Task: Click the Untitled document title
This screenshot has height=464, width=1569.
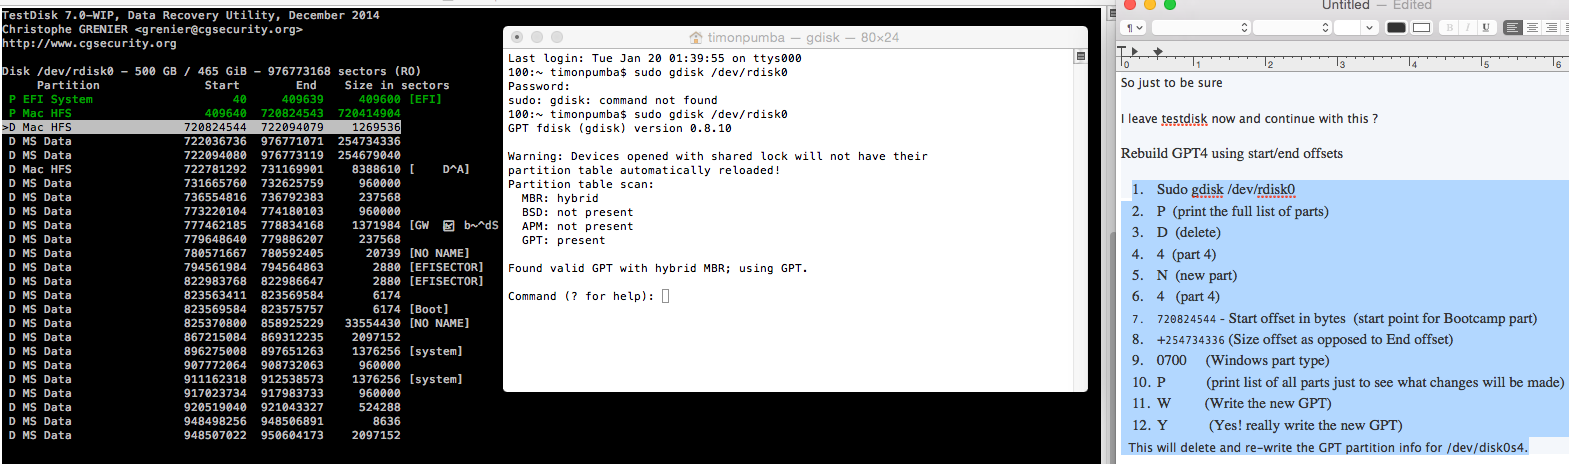Action: click(1346, 5)
